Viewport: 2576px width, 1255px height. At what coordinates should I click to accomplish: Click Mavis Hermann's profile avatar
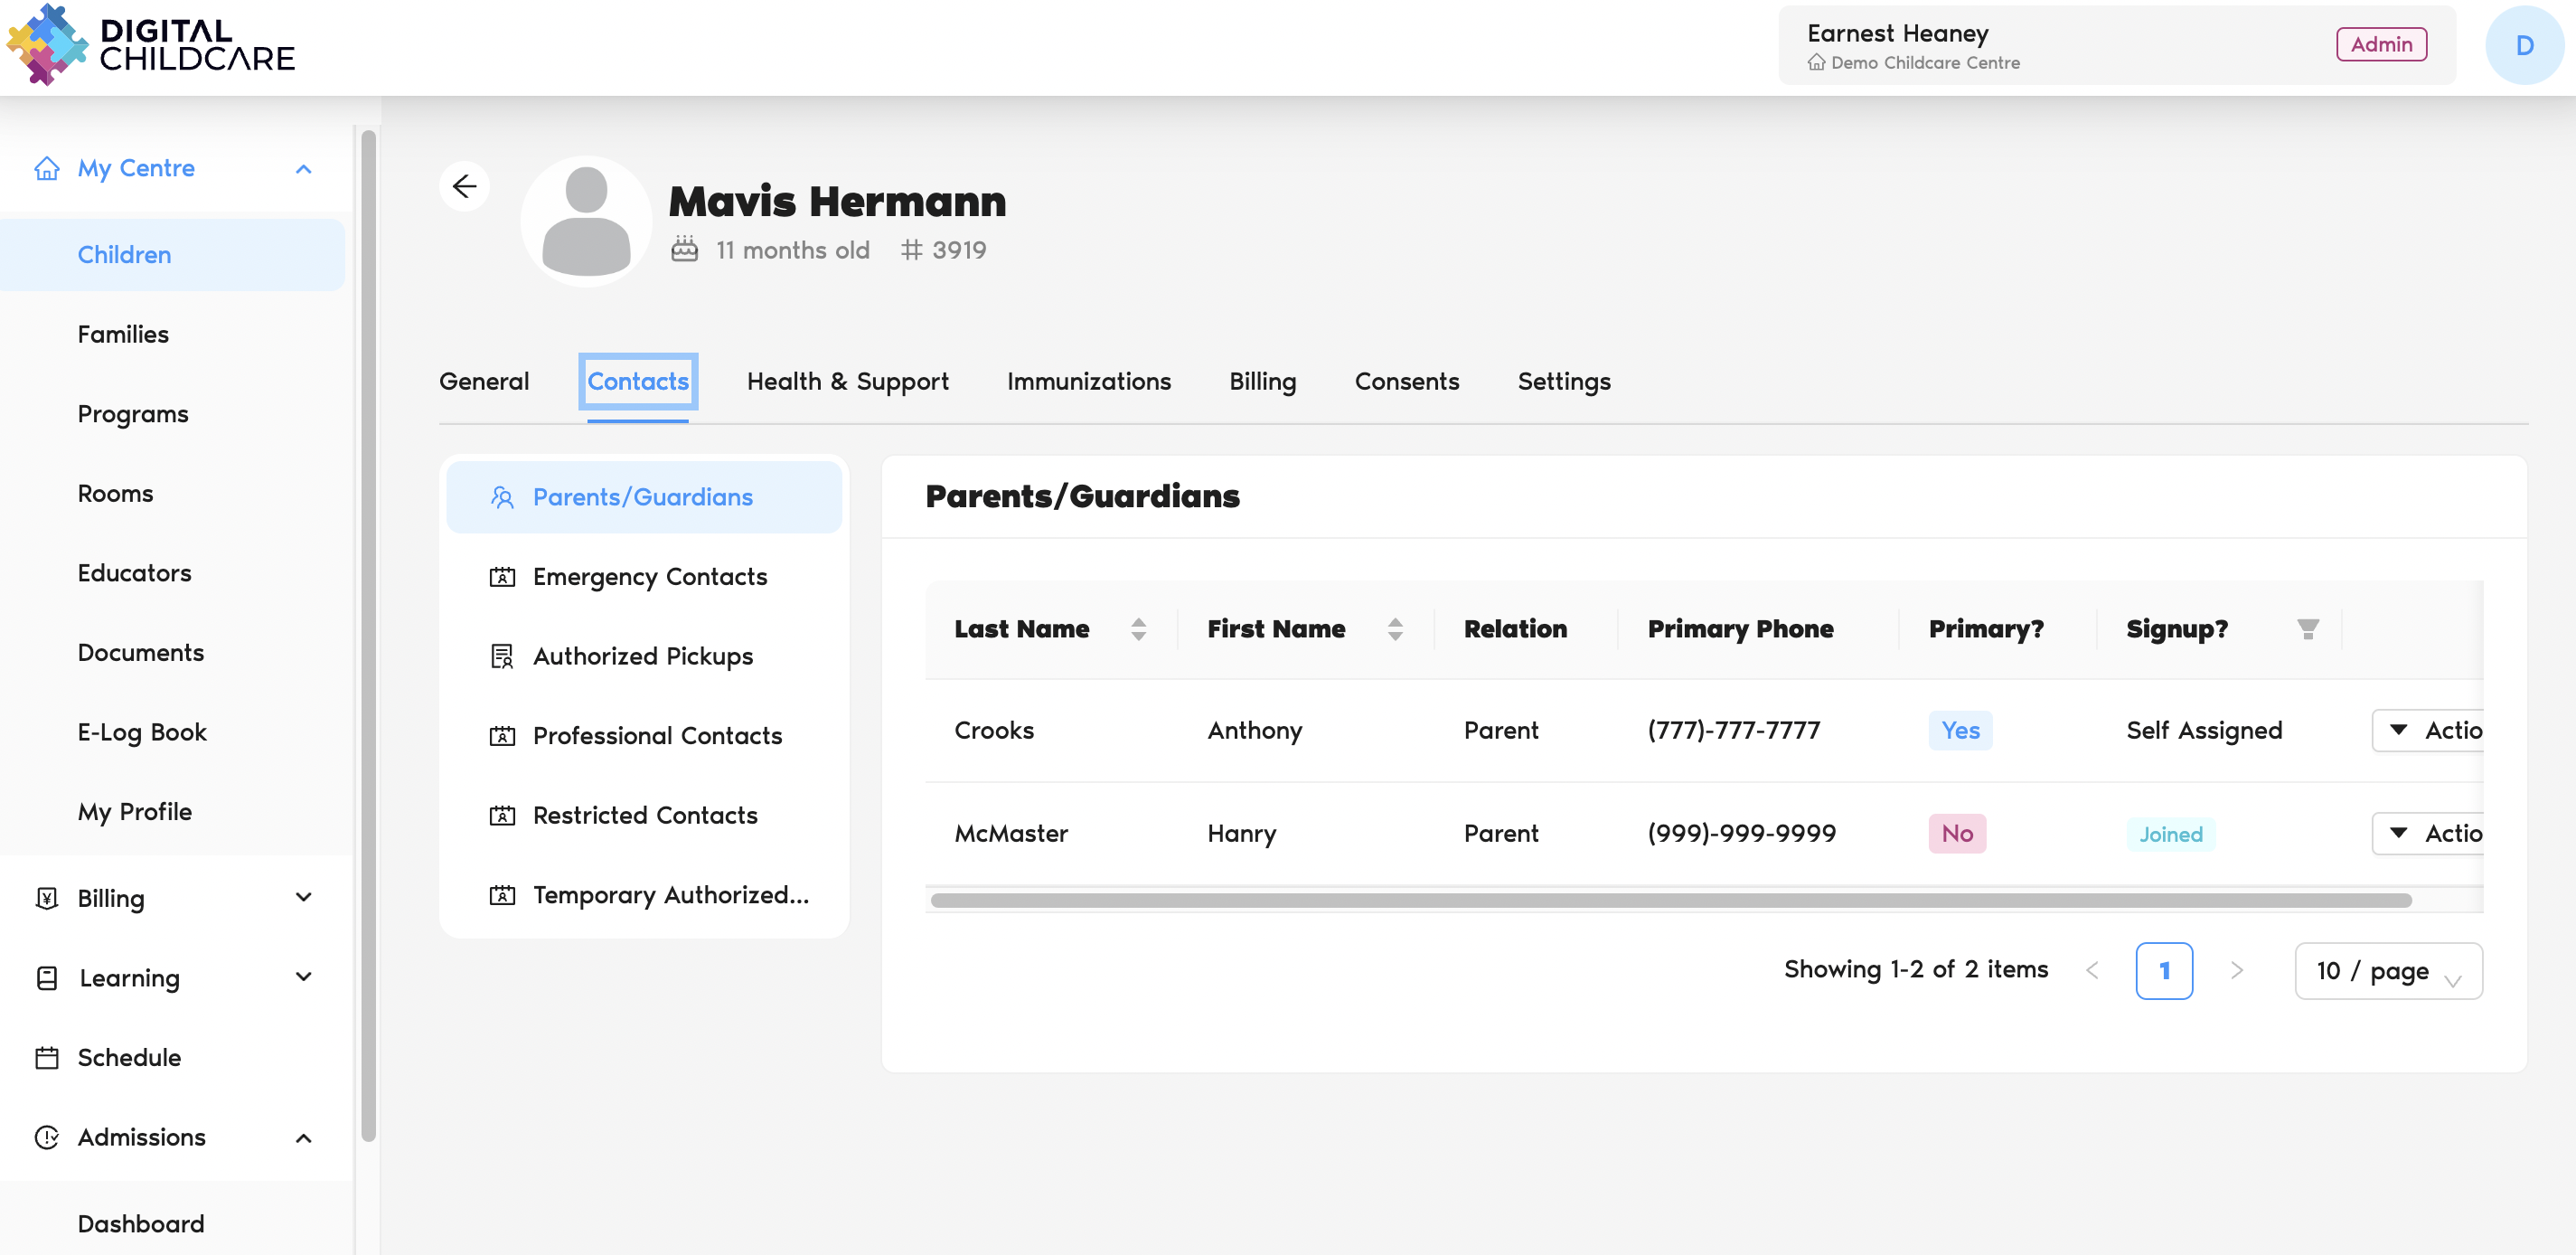click(586, 222)
